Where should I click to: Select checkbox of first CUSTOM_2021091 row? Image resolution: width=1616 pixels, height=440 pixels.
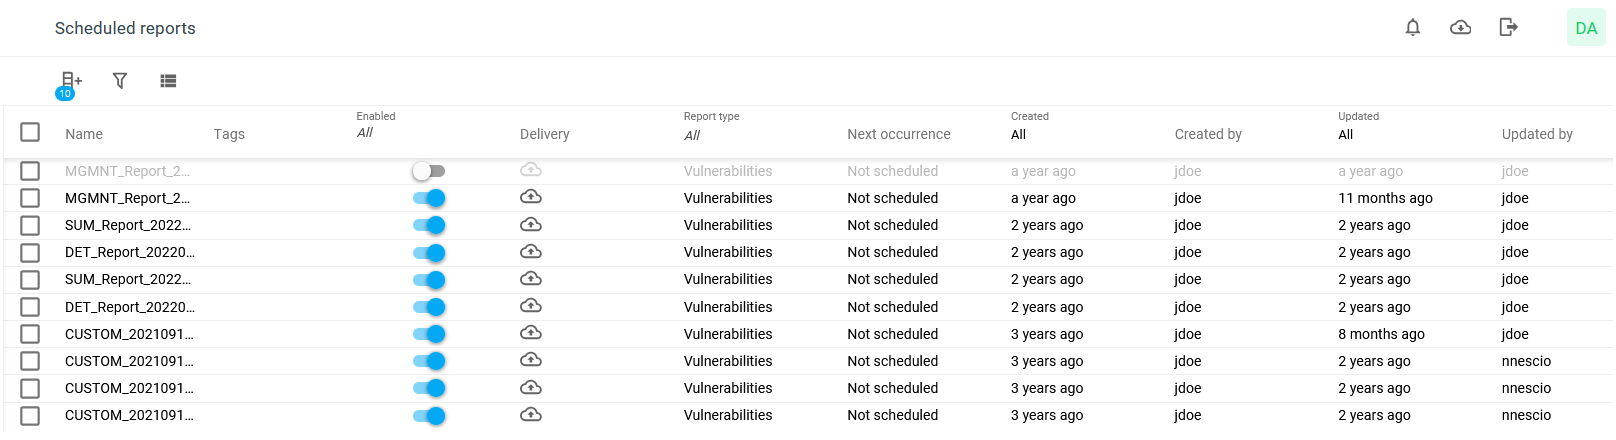[x=30, y=334]
